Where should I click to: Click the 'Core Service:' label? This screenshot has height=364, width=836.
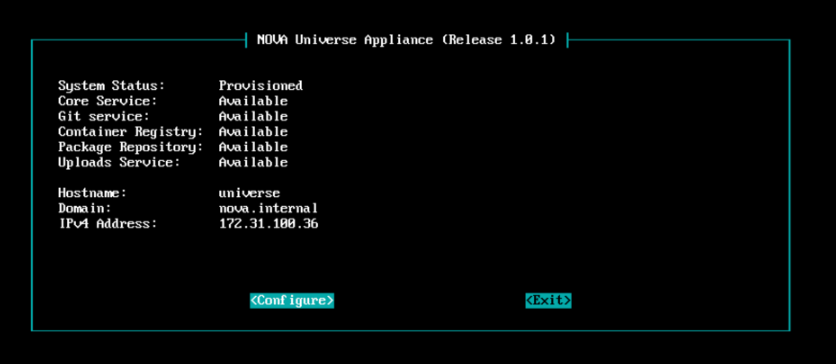point(108,101)
